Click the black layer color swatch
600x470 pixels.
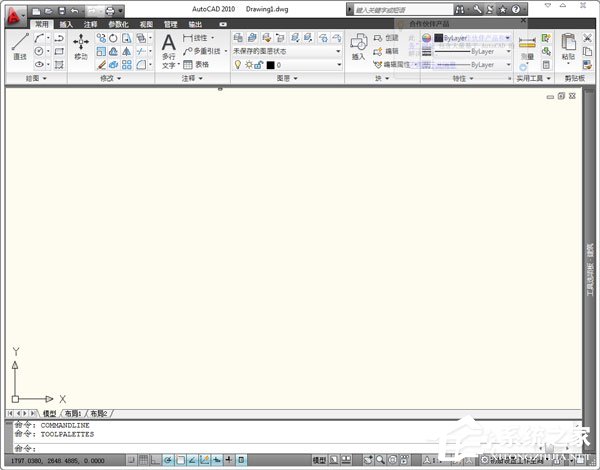[x=270, y=64]
